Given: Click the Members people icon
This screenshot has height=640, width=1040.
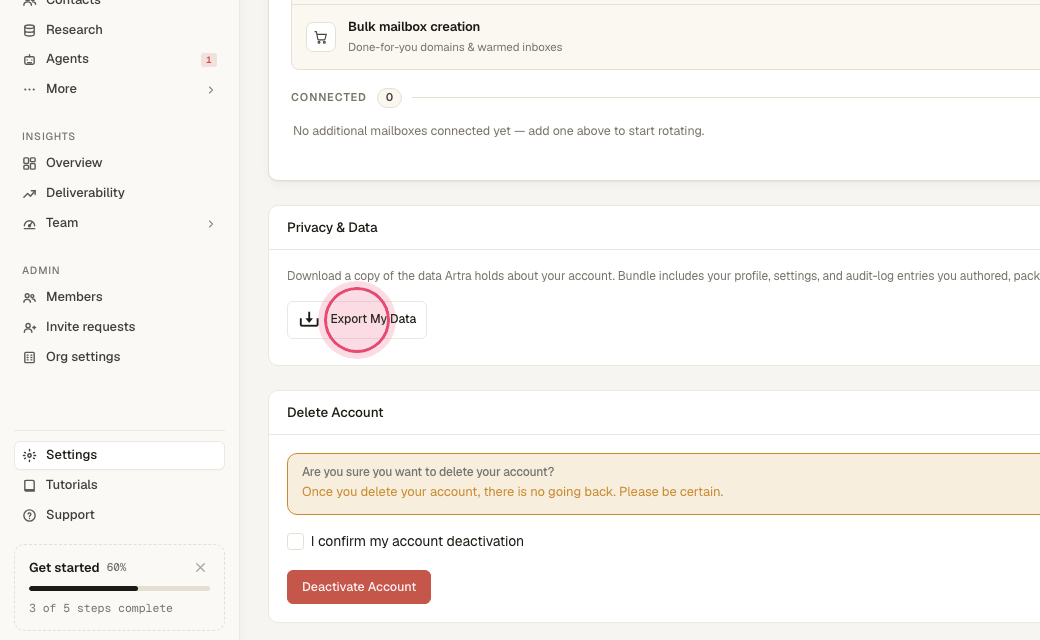Looking at the screenshot, I should point(29,298).
